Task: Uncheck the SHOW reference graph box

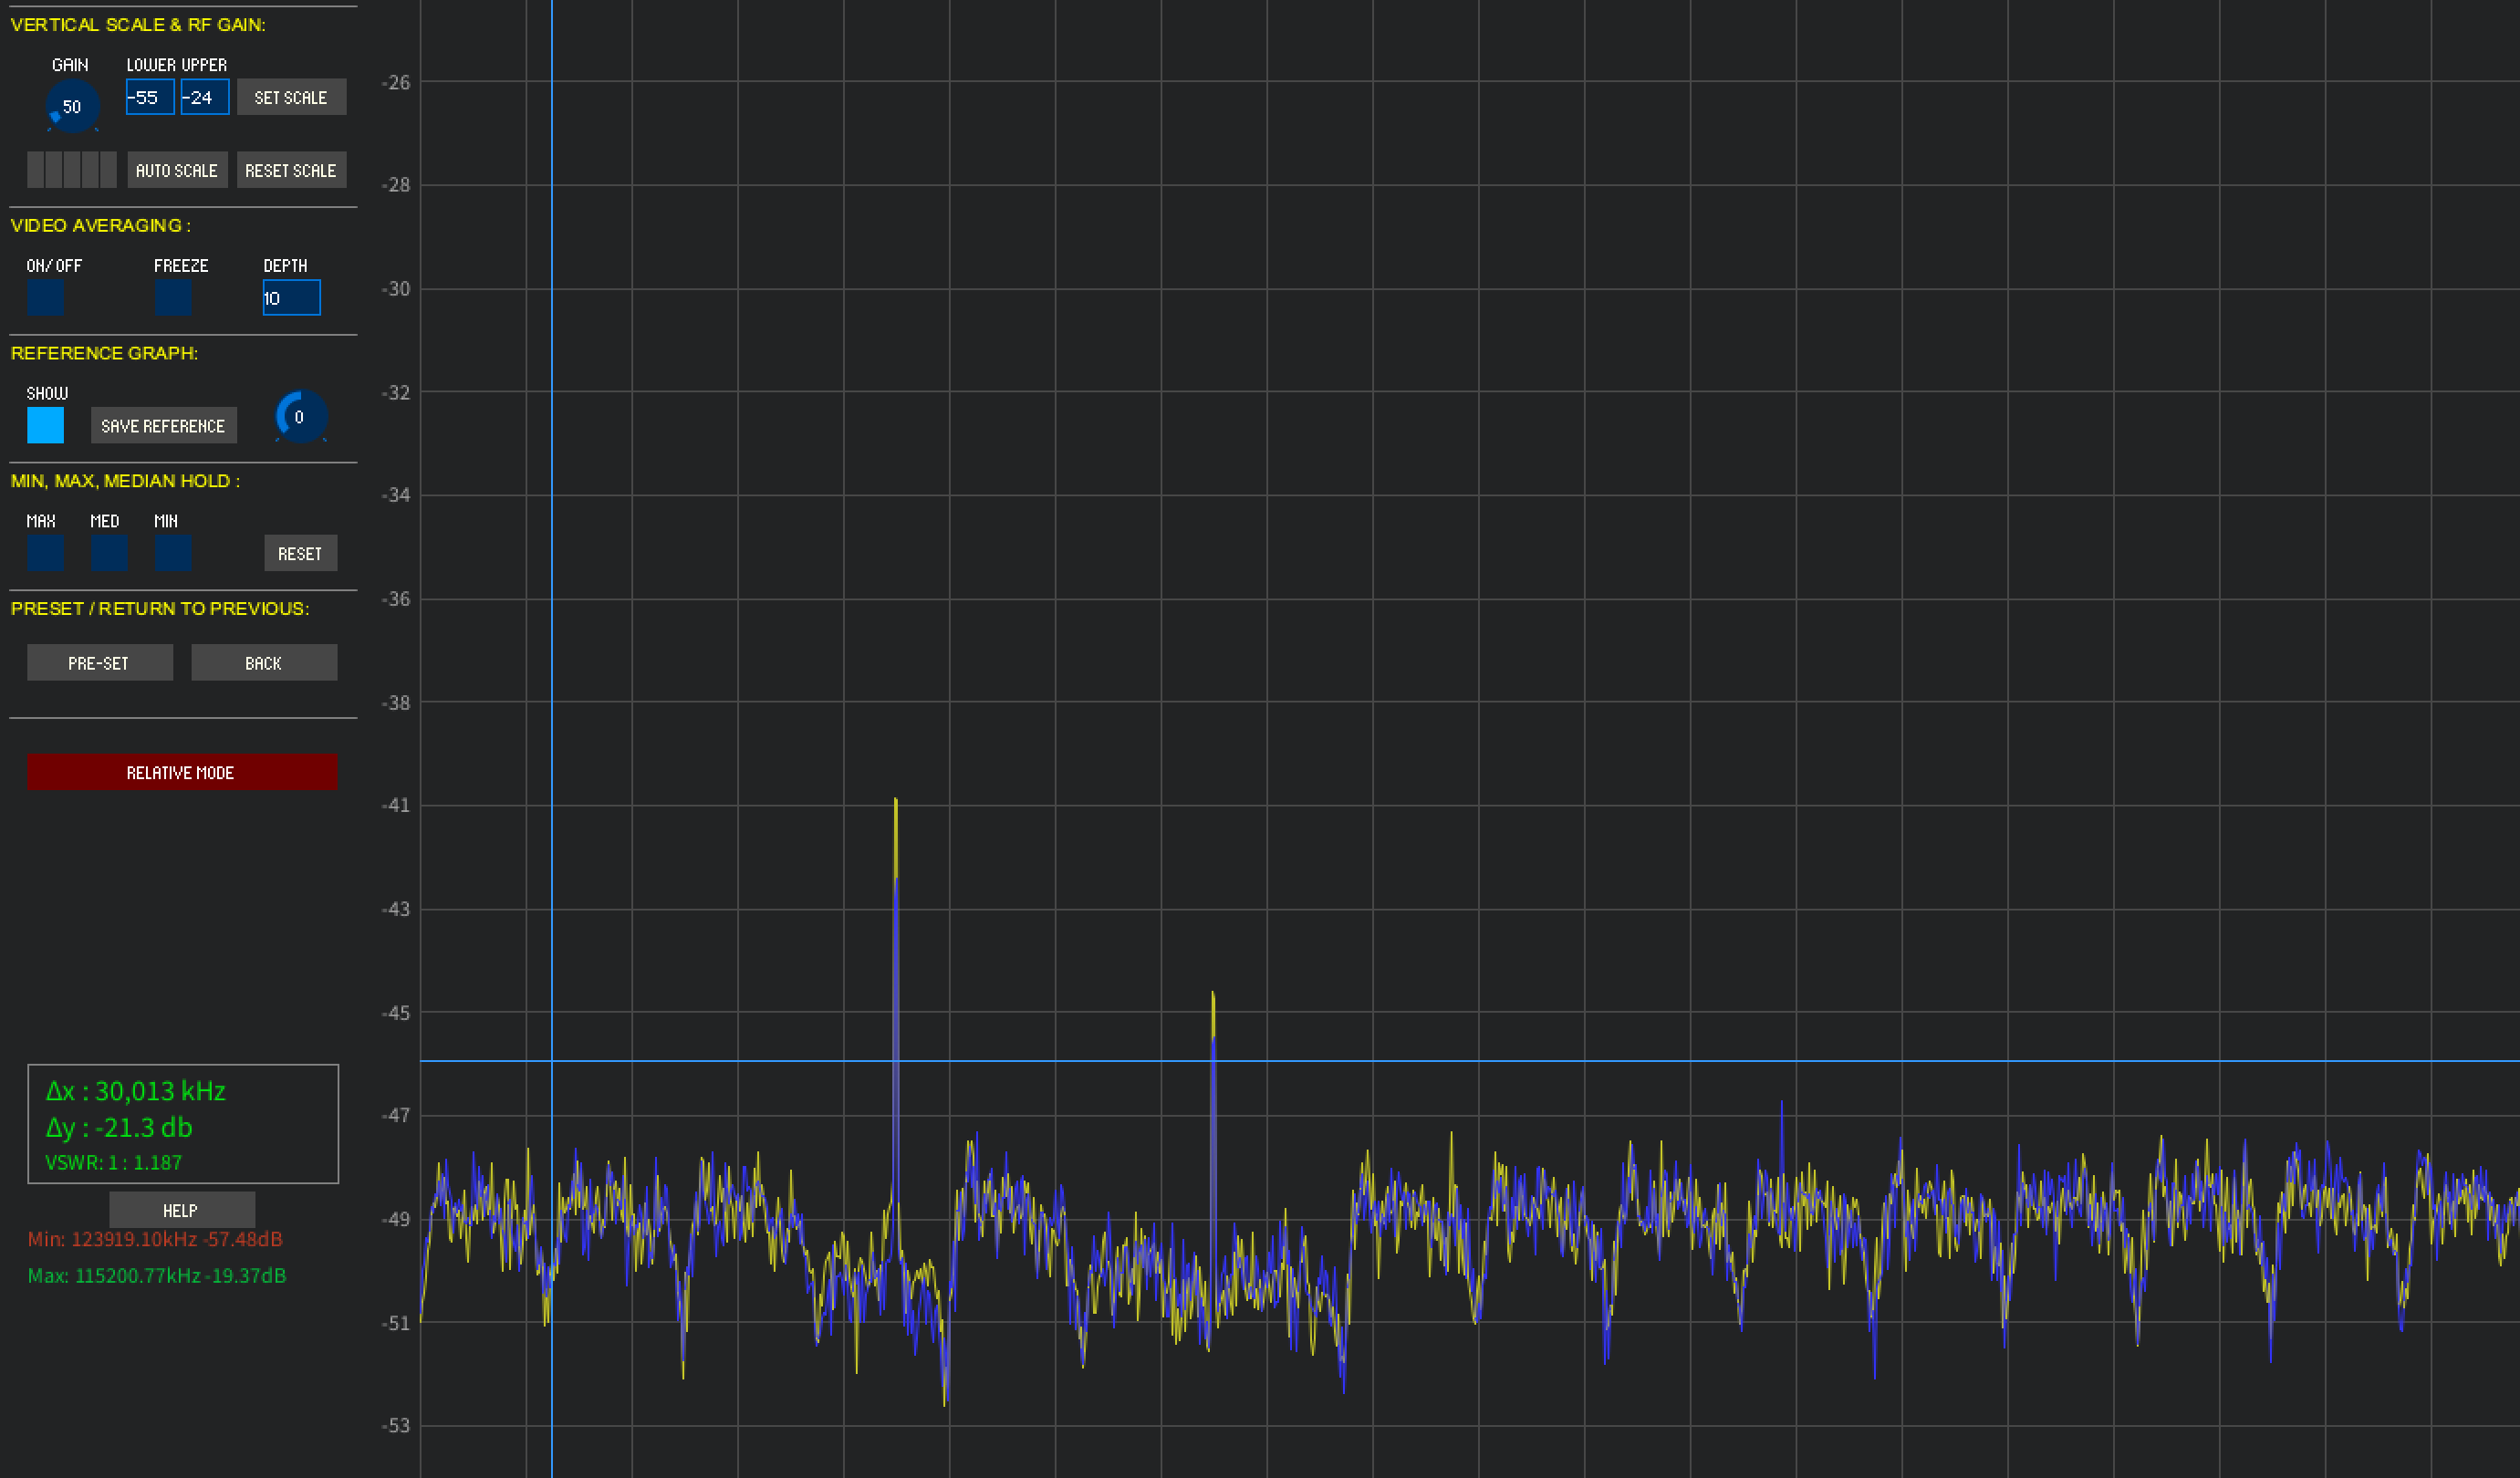Action: point(45,425)
